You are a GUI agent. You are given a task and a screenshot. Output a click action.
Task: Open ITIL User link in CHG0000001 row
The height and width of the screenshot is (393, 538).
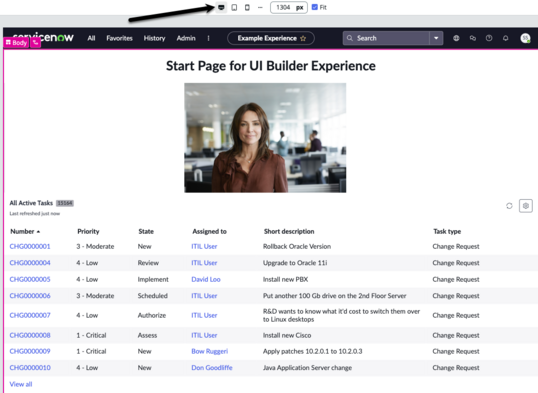click(x=204, y=246)
